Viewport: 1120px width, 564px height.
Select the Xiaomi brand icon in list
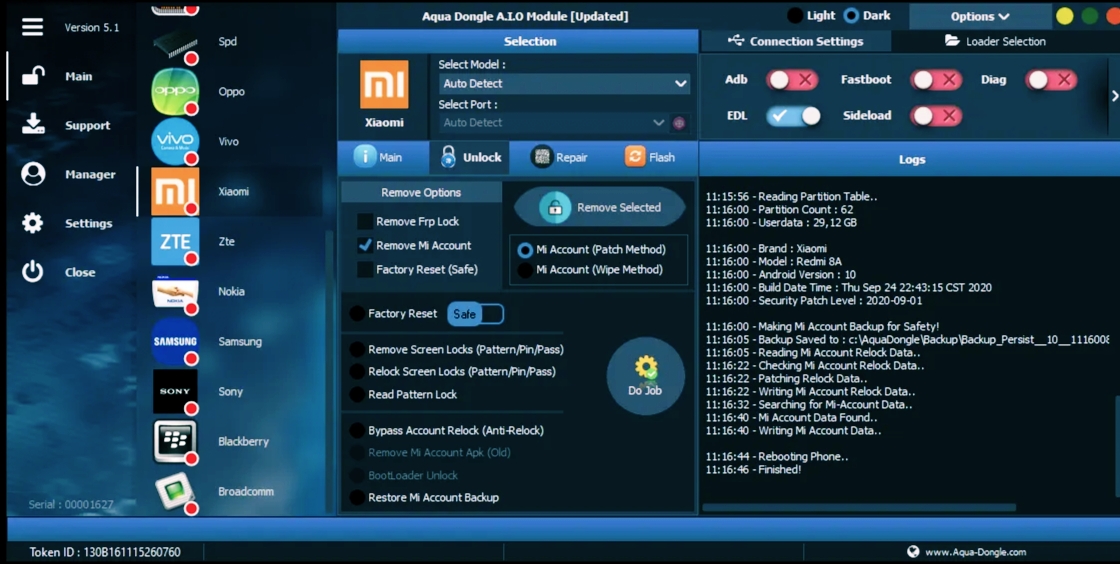click(175, 191)
